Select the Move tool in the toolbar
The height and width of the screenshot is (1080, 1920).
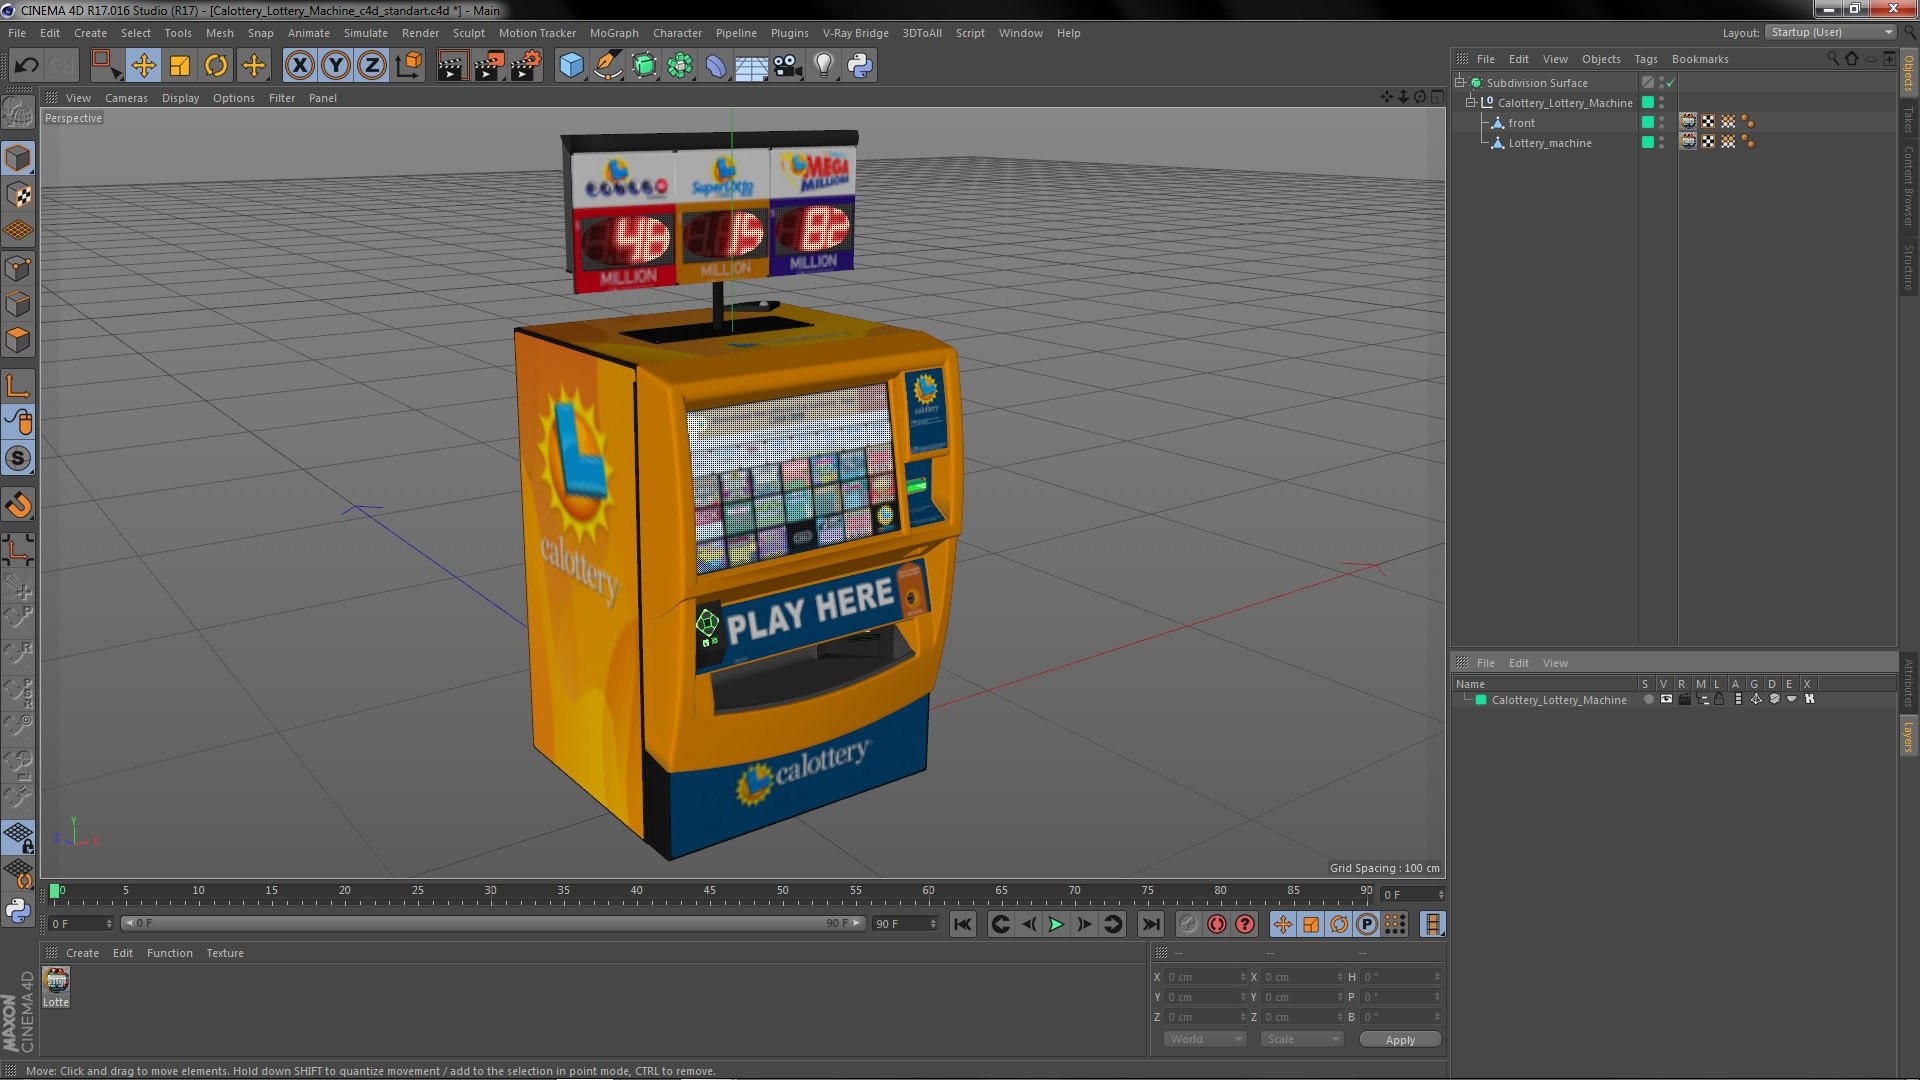click(143, 66)
